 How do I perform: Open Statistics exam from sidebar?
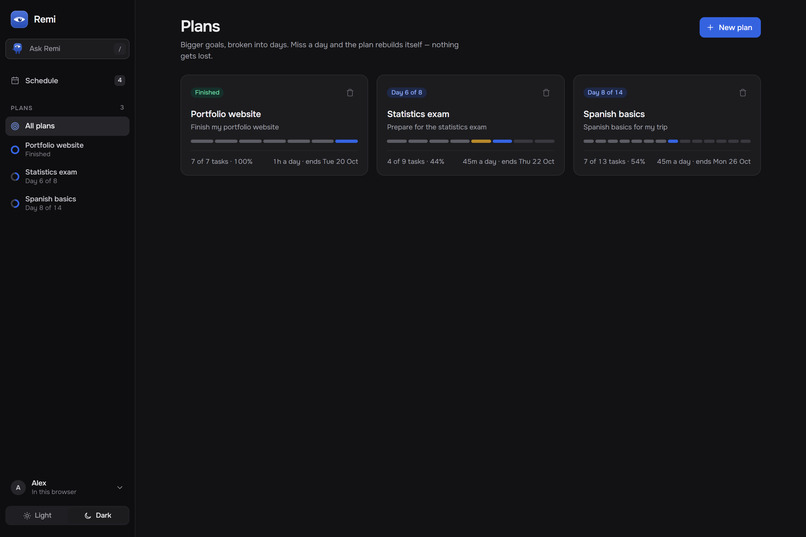(67, 176)
